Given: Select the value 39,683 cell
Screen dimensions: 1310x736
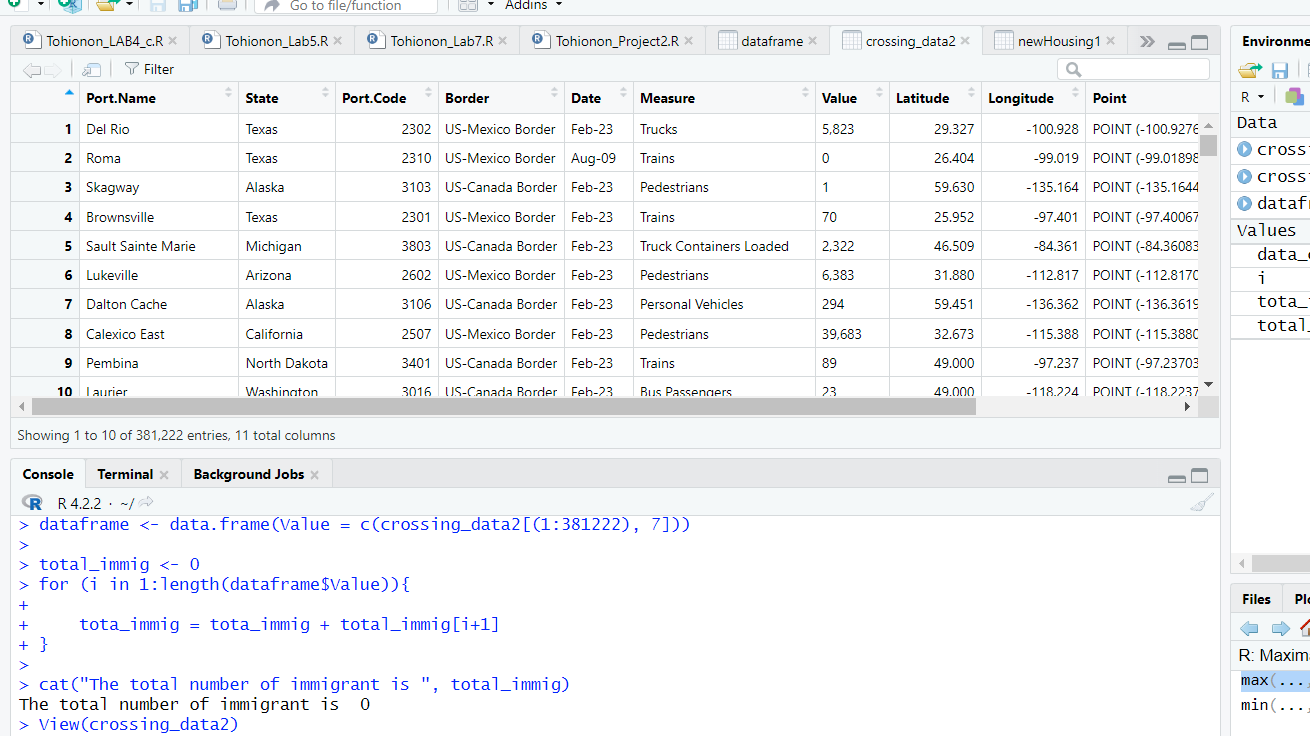Looking at the screenshot, I should coord(852,334).
